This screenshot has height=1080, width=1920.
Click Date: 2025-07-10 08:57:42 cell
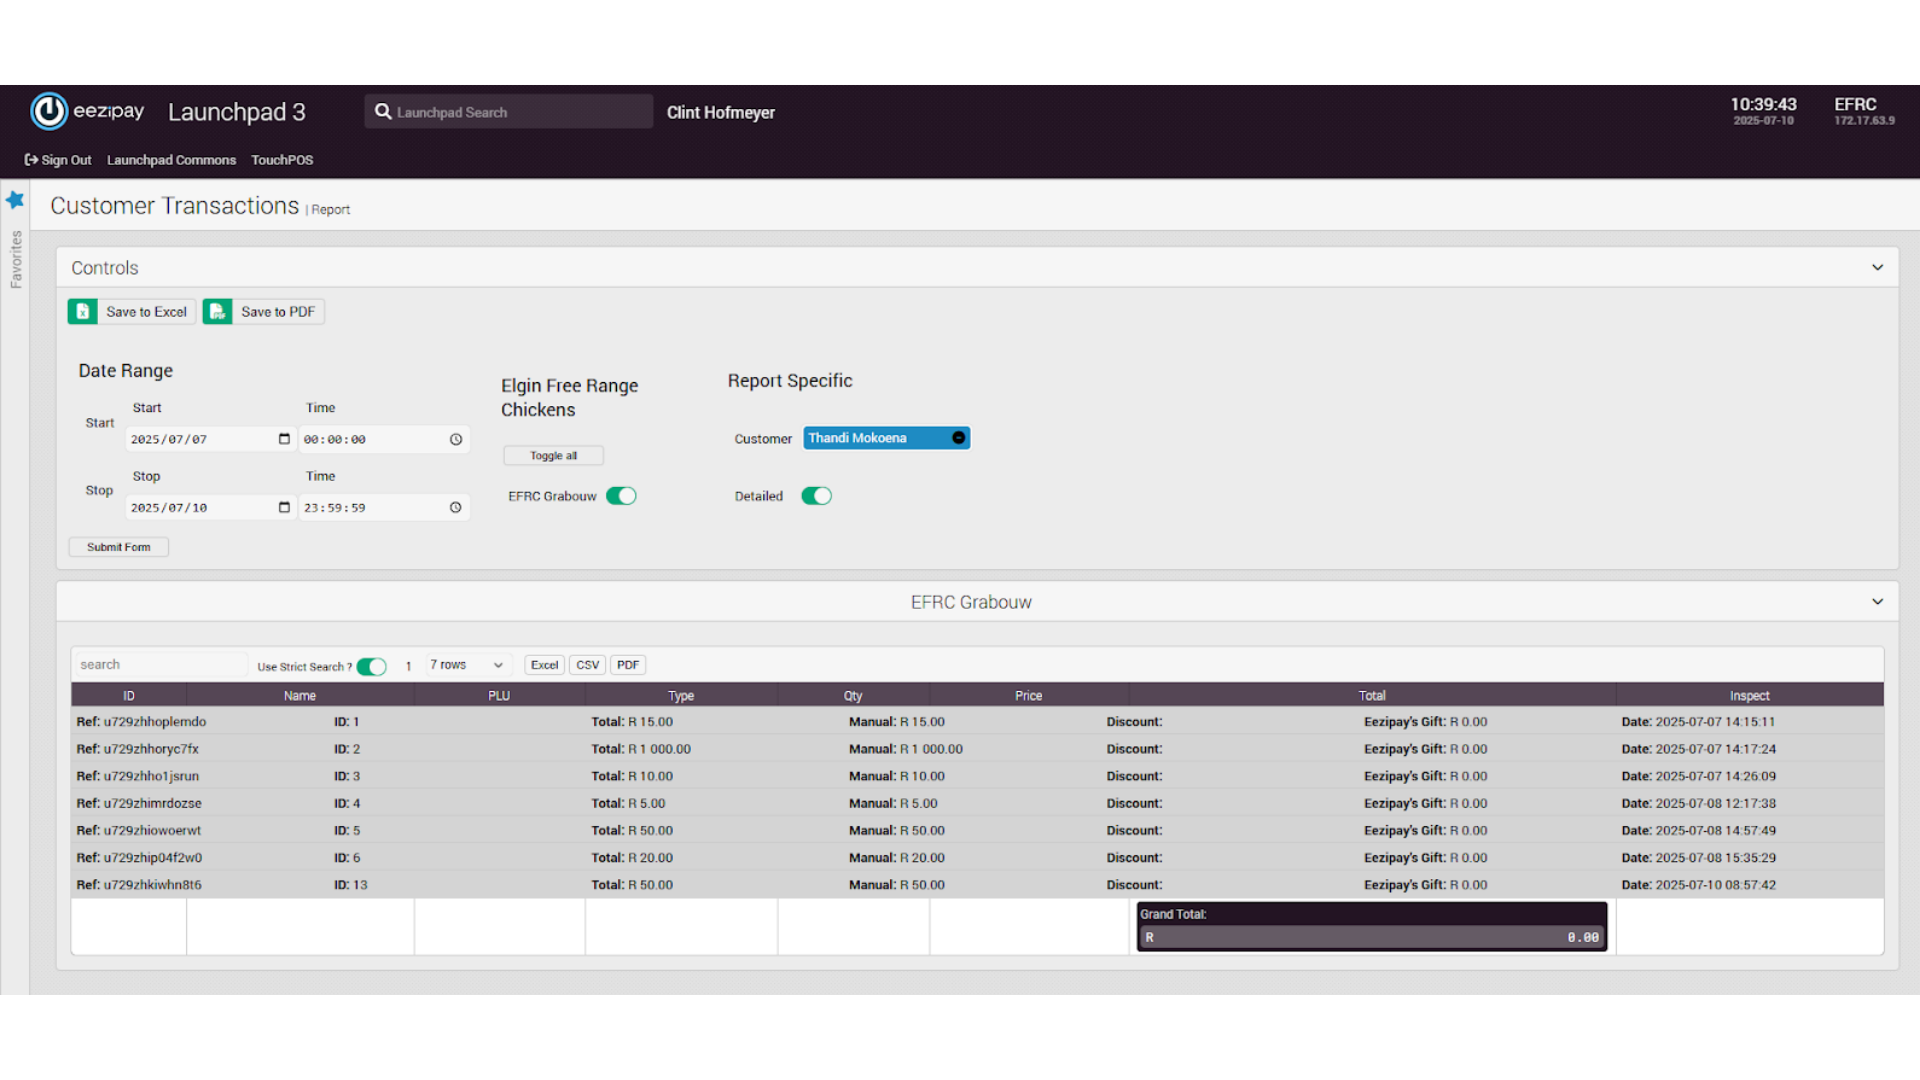[1699, 885]
